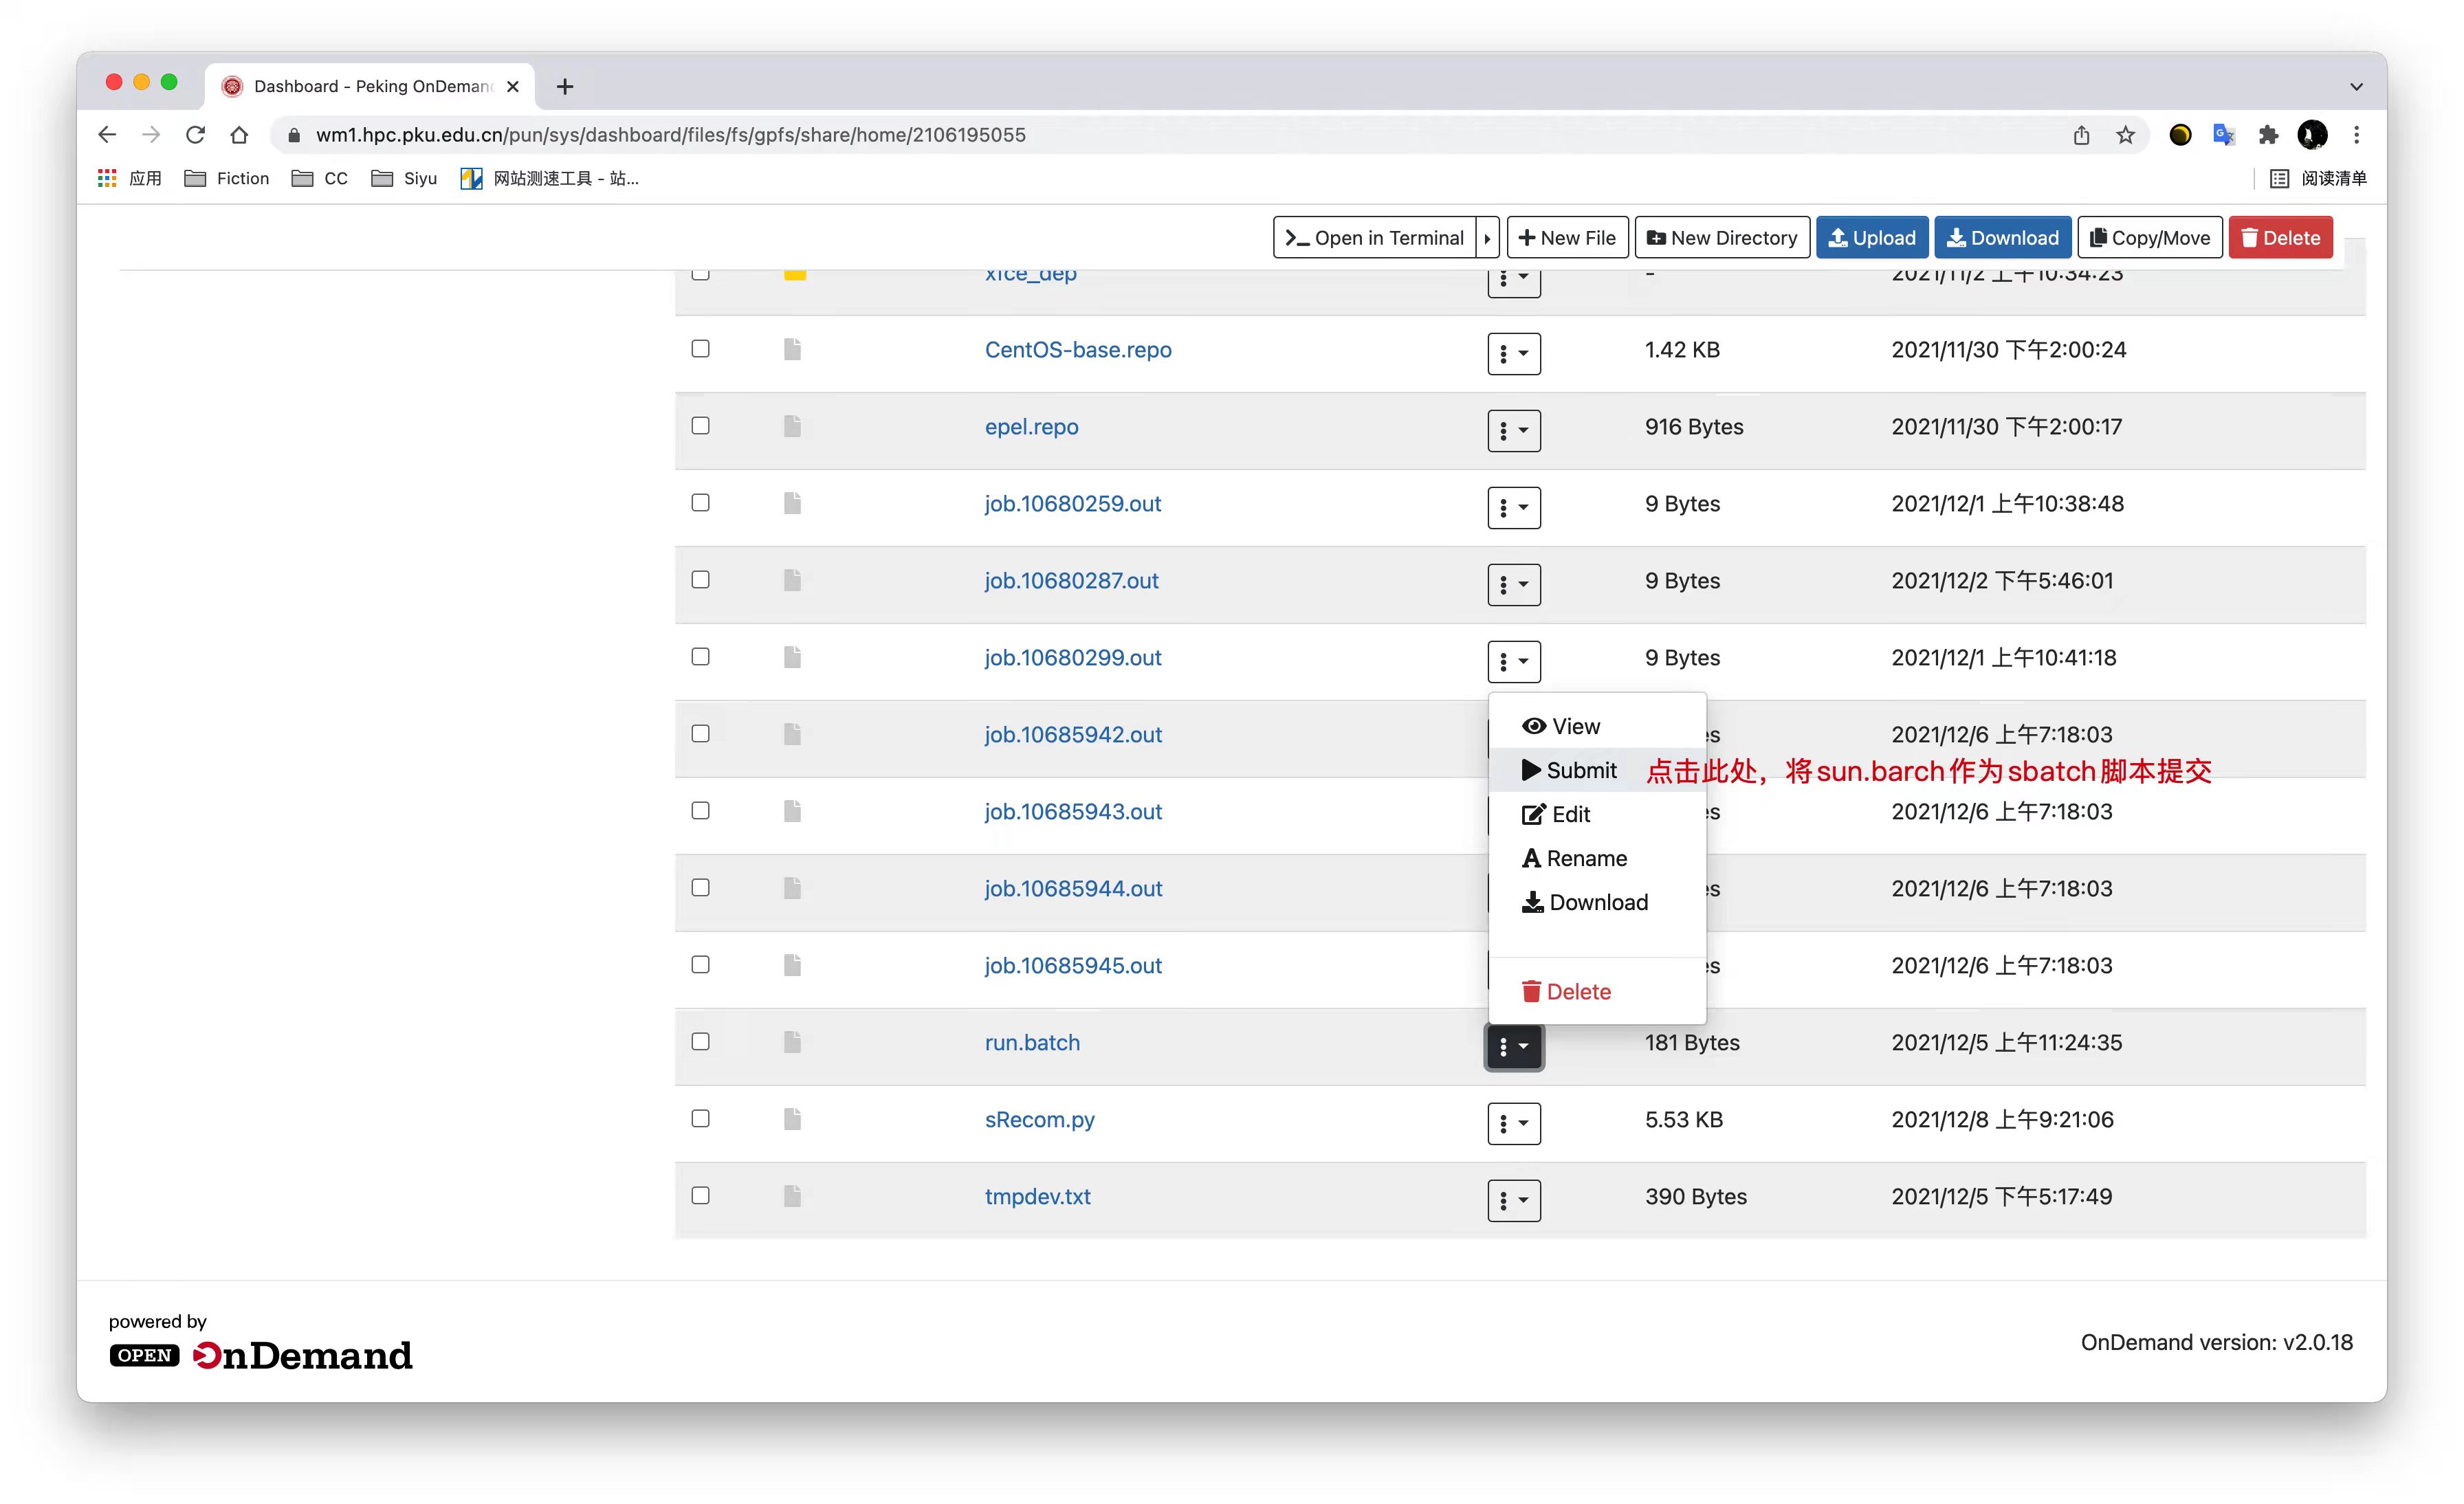Viewport: 2464px width, 1504px height.
Task: Check the run.batch row checkbox
Action: tap(701, 1042)
